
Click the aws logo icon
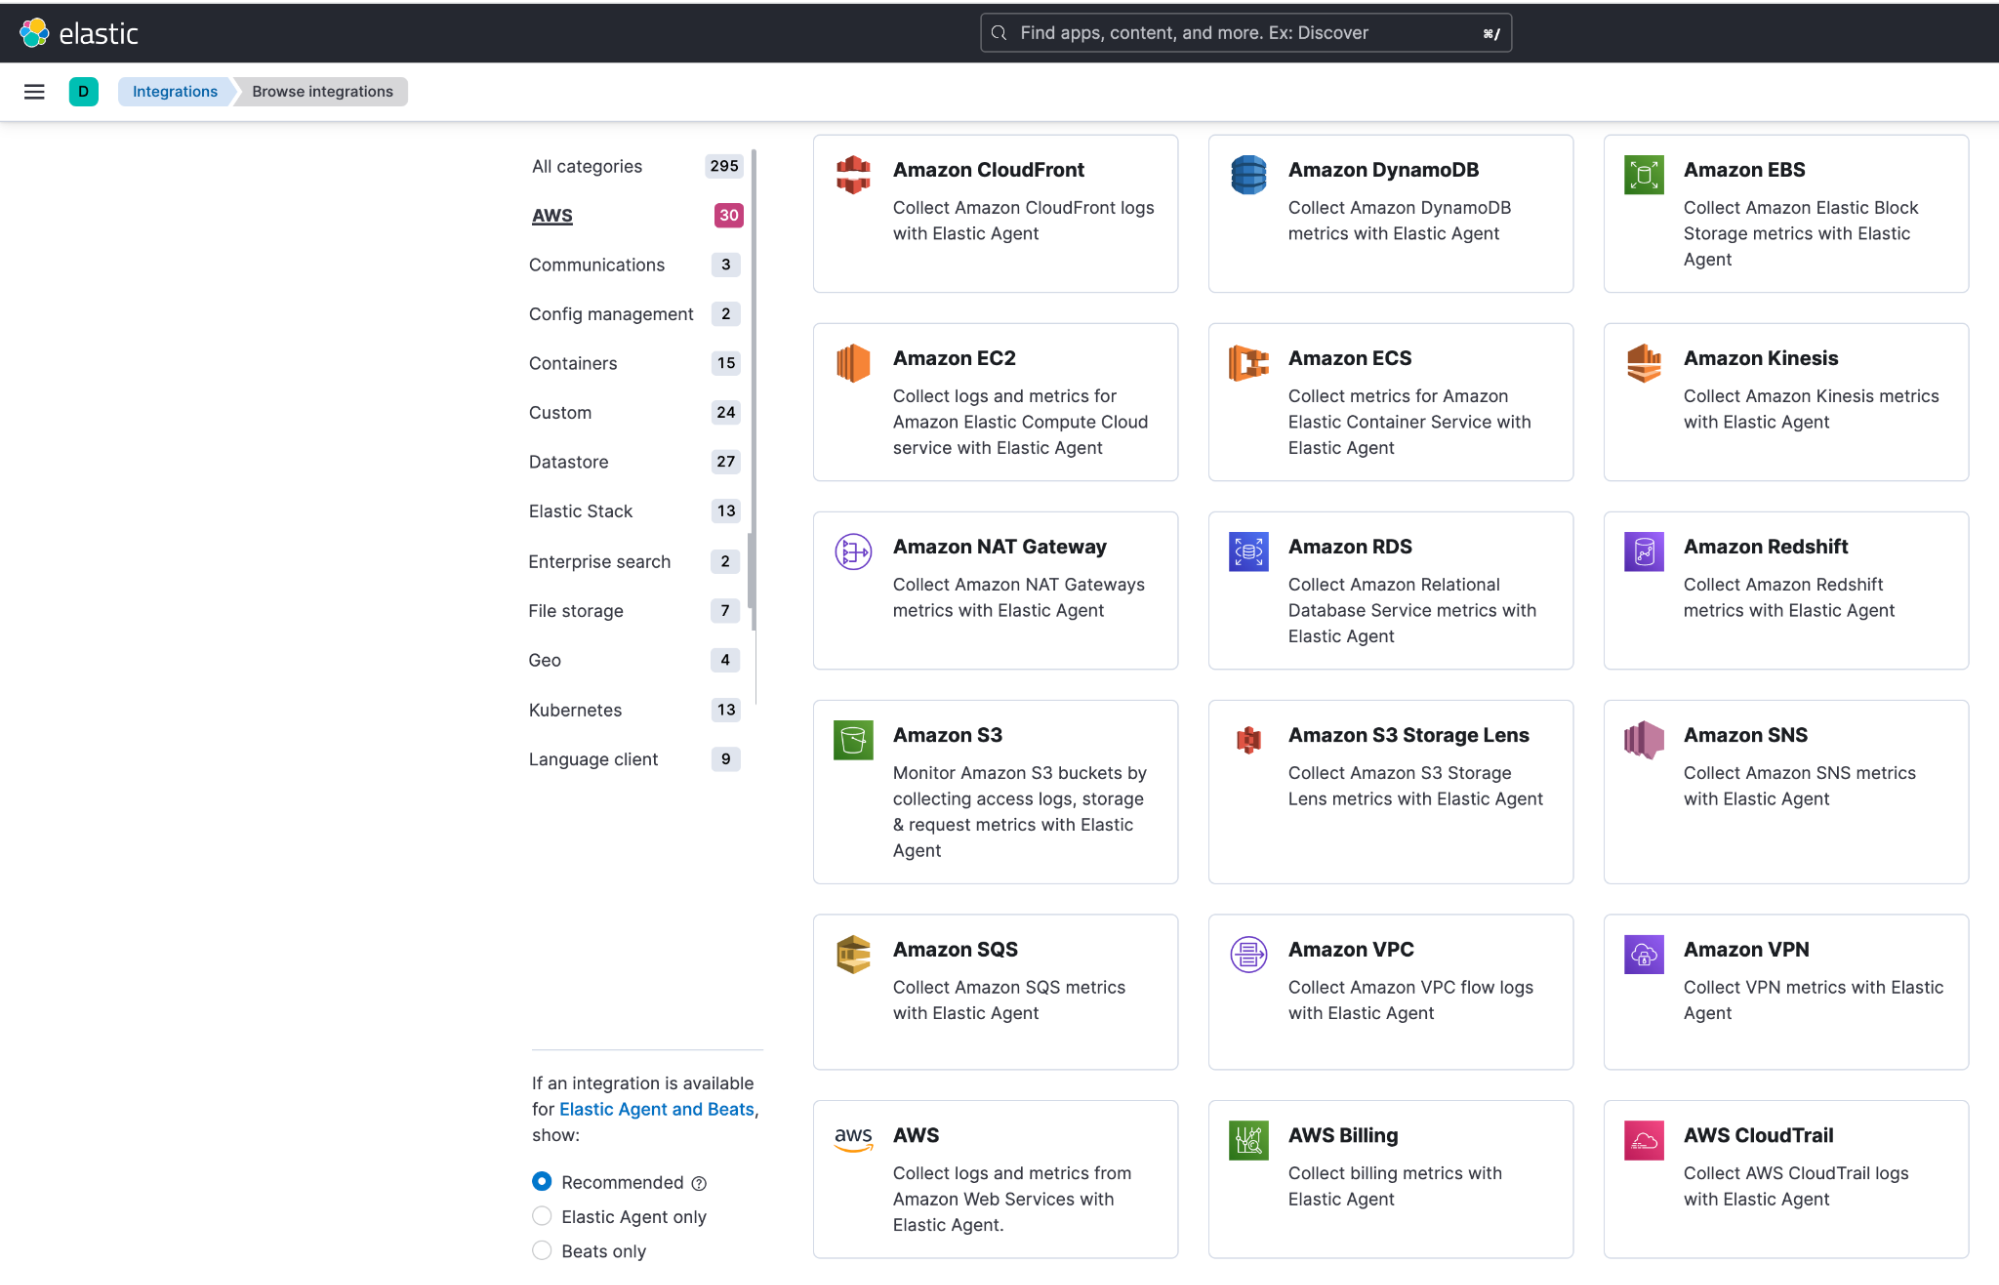pos(853,1138)
